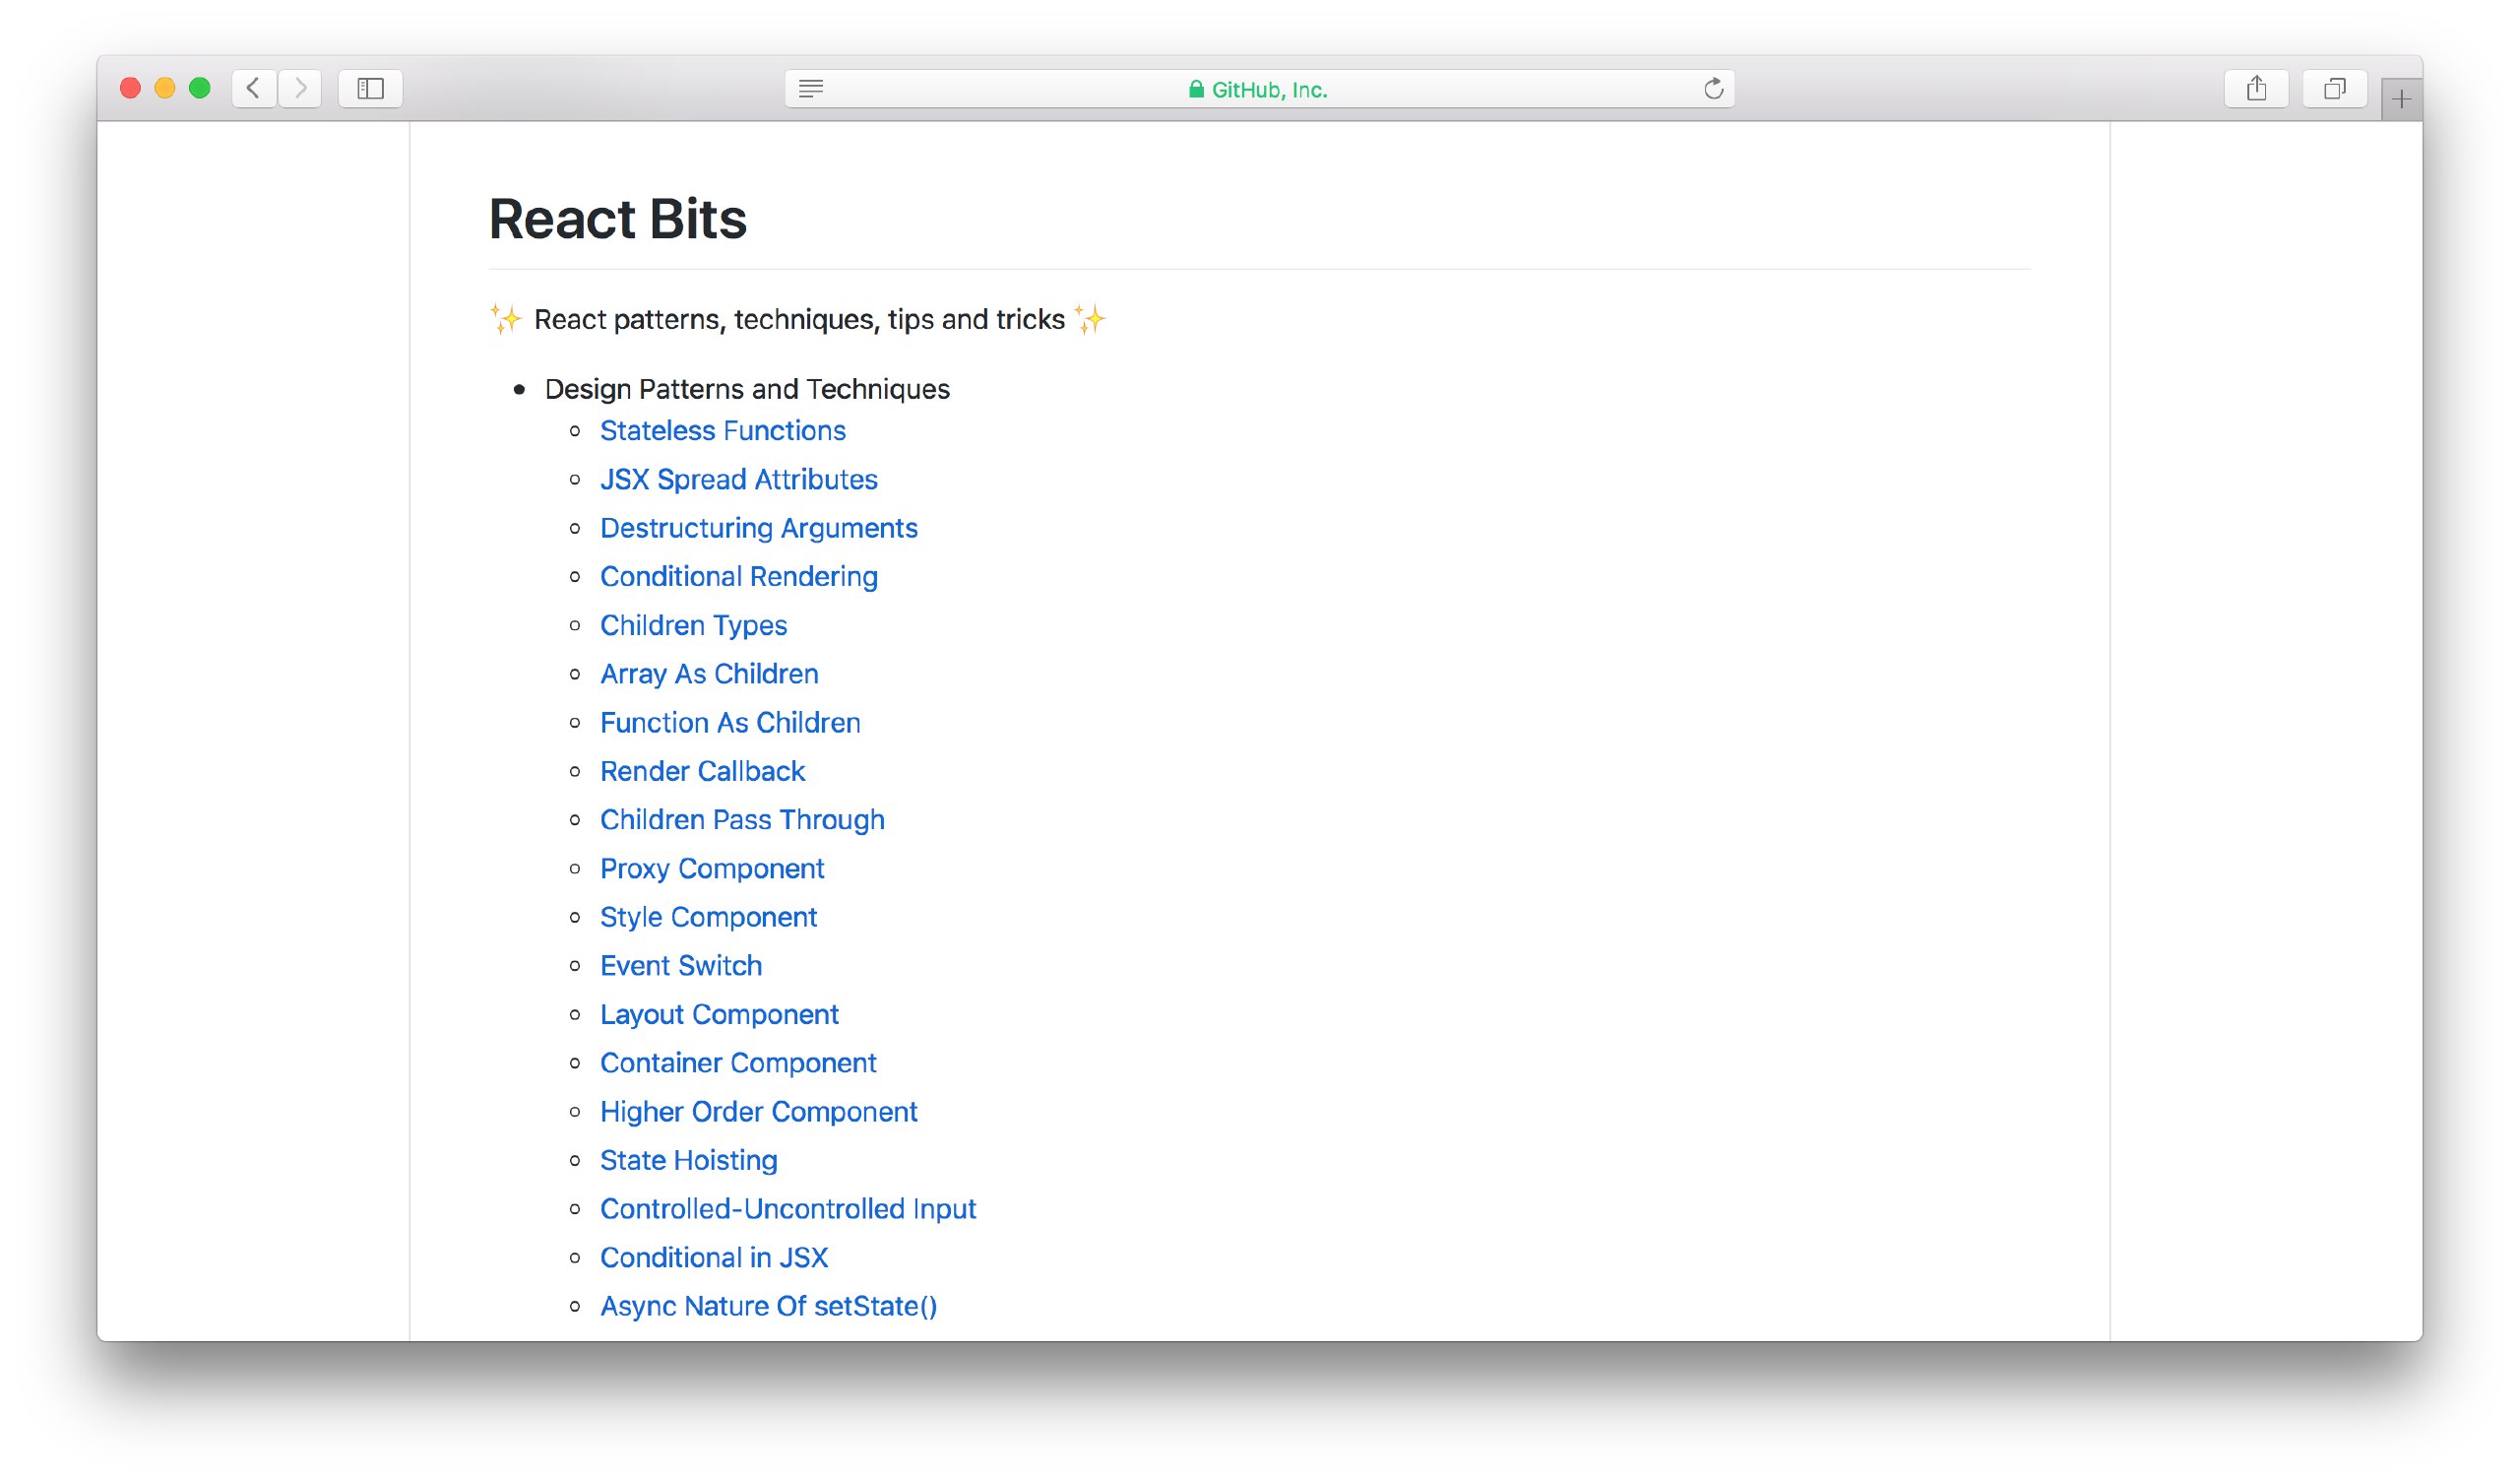The height and width of the screenshot is (1480, 2520).
Task: Open the State Hoisting link
Action: click(x=688, y=1161)
